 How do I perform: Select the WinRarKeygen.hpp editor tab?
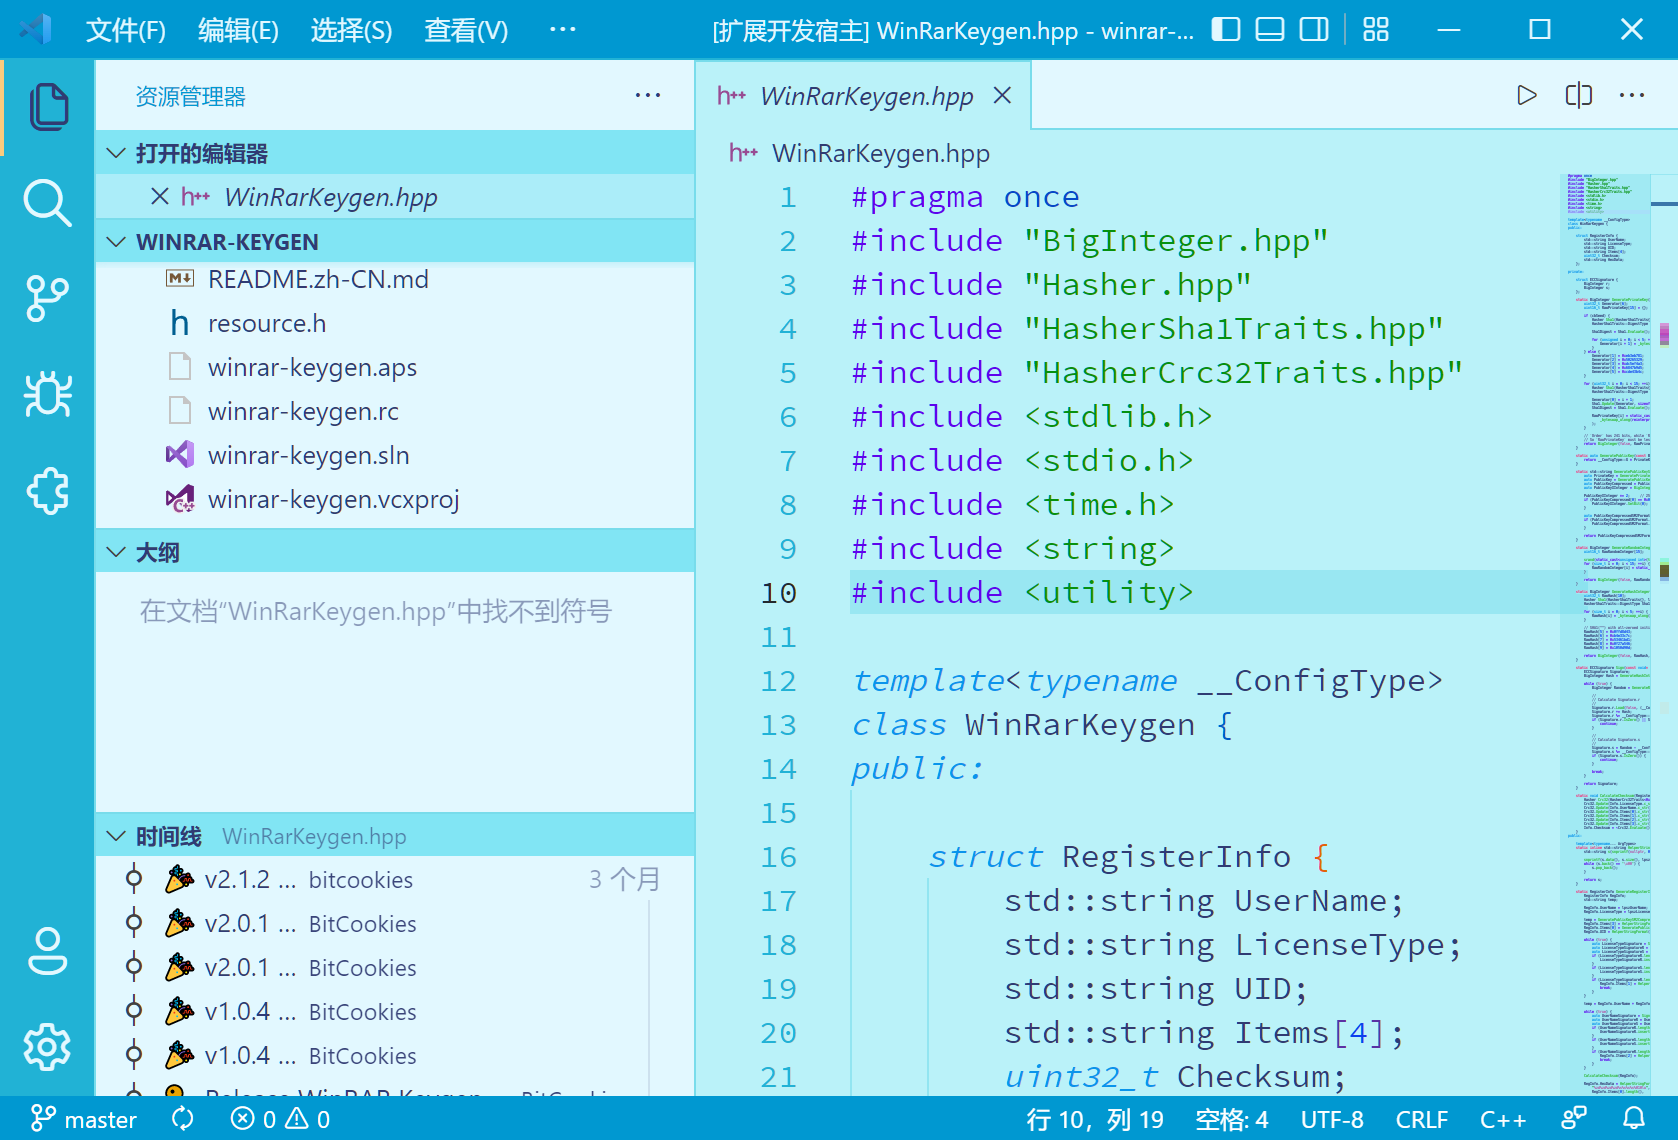point(864,95)
